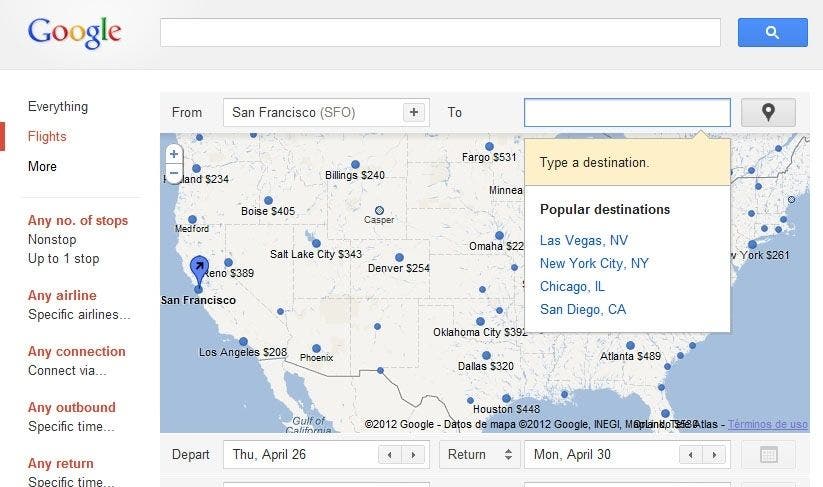Select the Reno $389 map dot
The image size is (823, 487).
click(x=228, y=262)
